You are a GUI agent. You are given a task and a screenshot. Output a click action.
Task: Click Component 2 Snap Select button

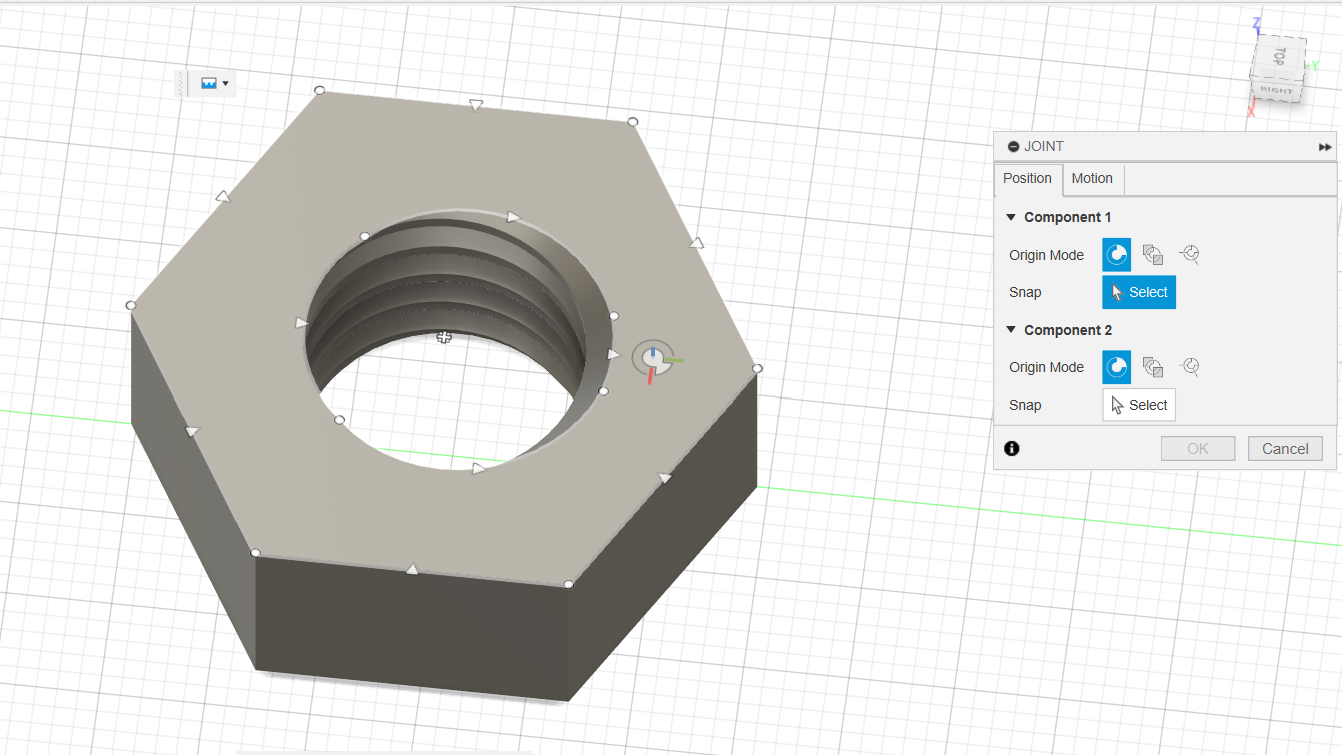point(1139,405)
